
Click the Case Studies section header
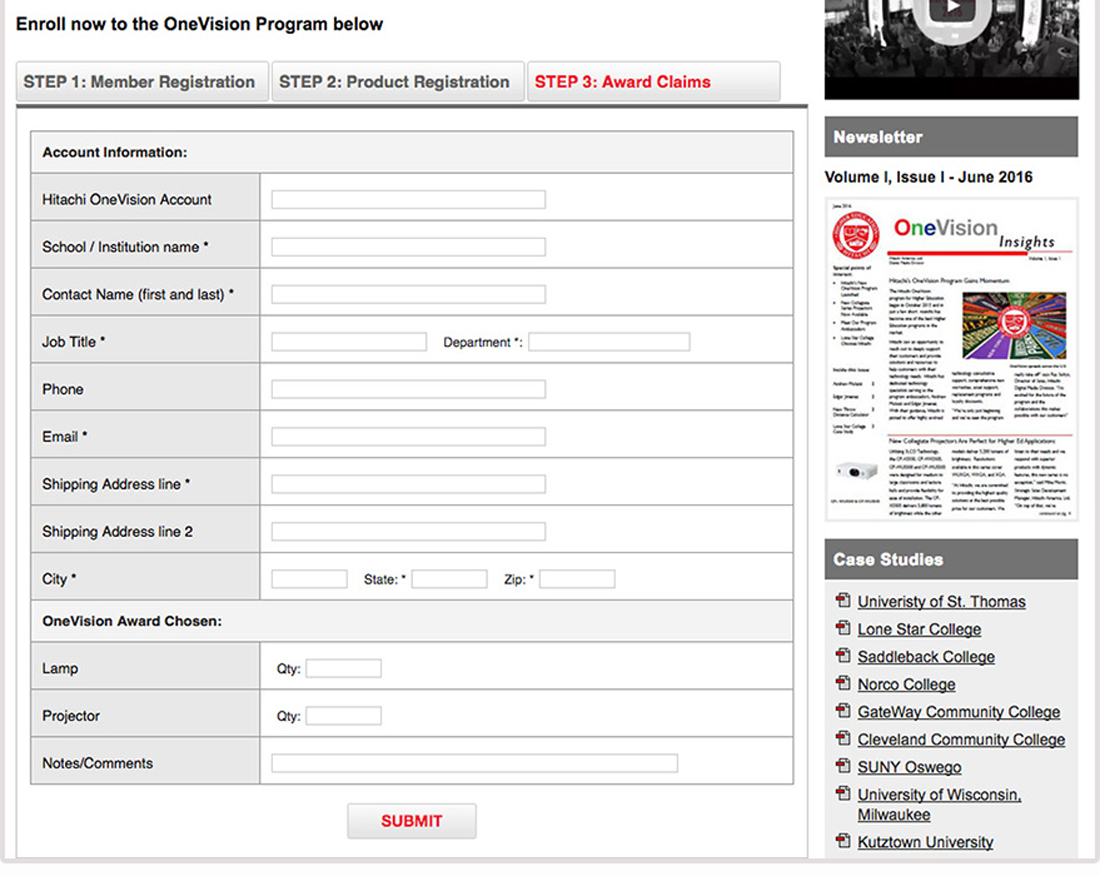pos(951,559)
